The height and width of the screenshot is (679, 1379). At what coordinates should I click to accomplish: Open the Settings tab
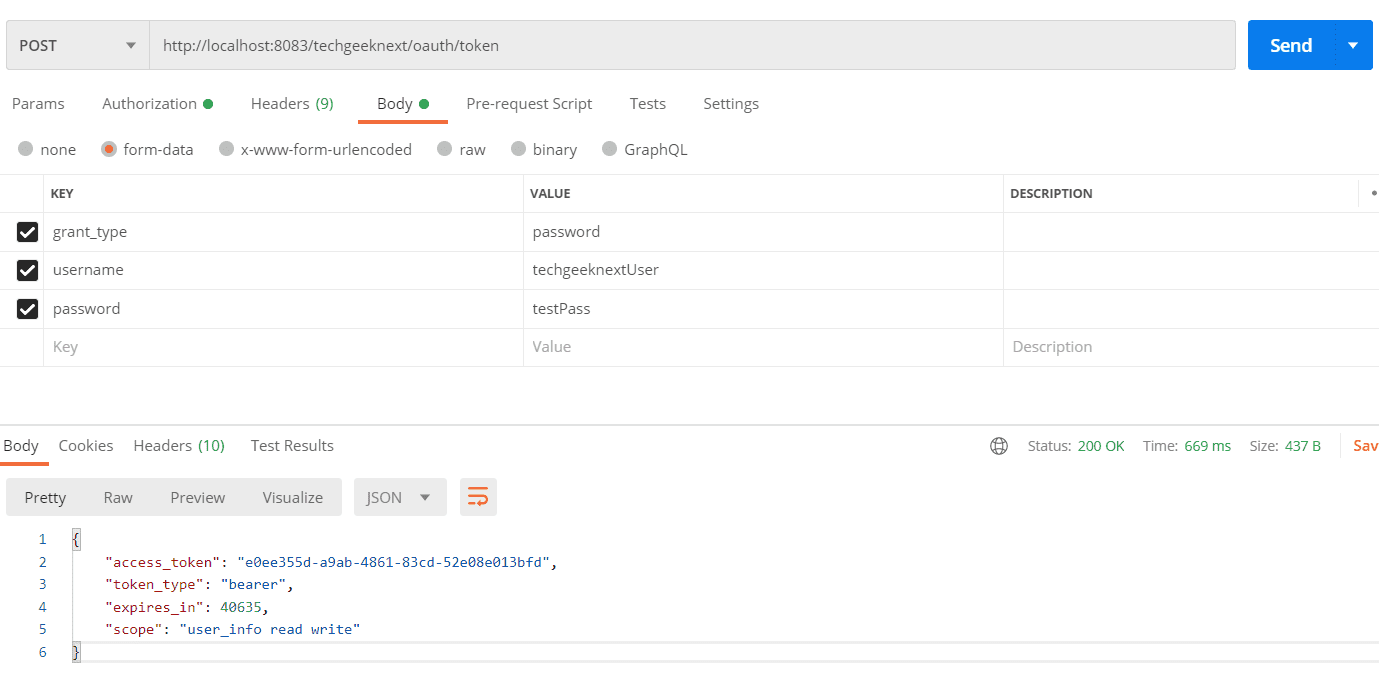[731, 104]
